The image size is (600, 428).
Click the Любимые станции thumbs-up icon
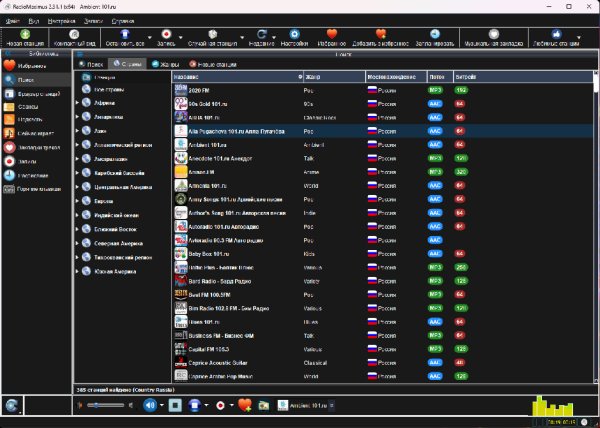tap(556, 34)
